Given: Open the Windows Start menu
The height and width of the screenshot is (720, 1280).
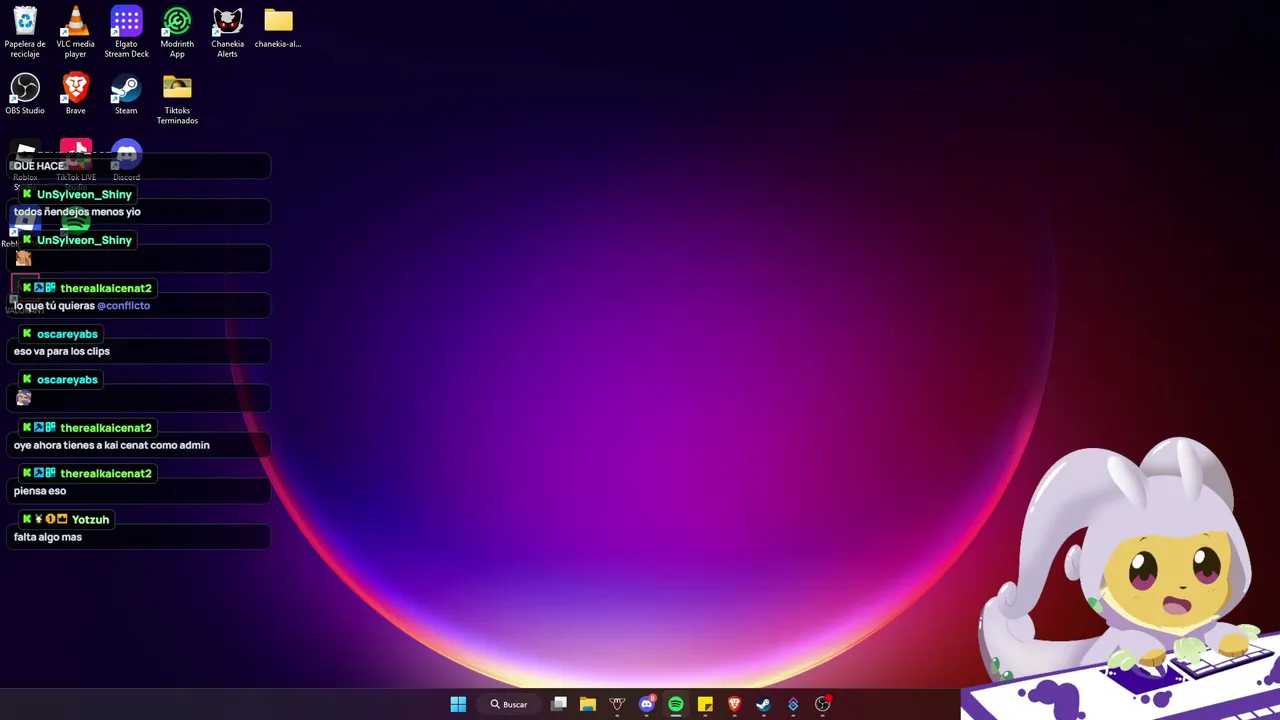Looking at the screenshot, I should click(458, 704).
